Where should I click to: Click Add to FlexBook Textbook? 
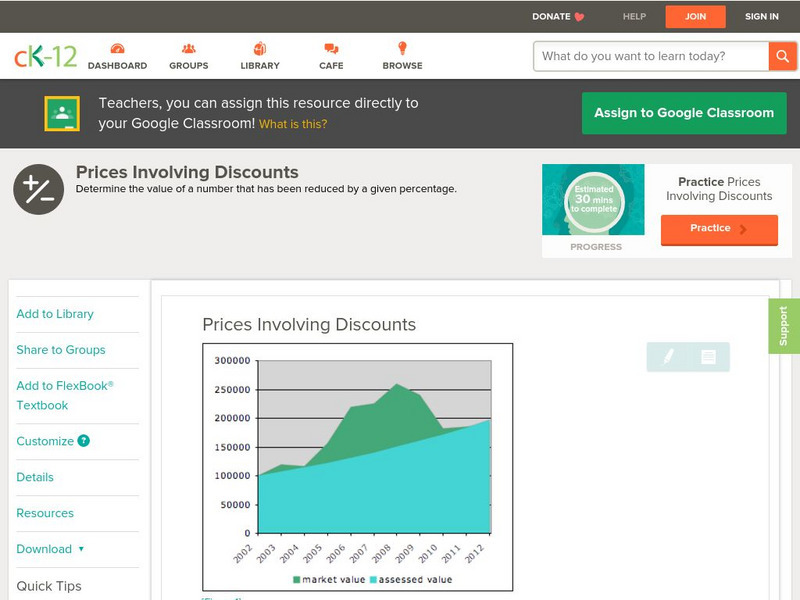pyautogui.click(x=65, y=395)
